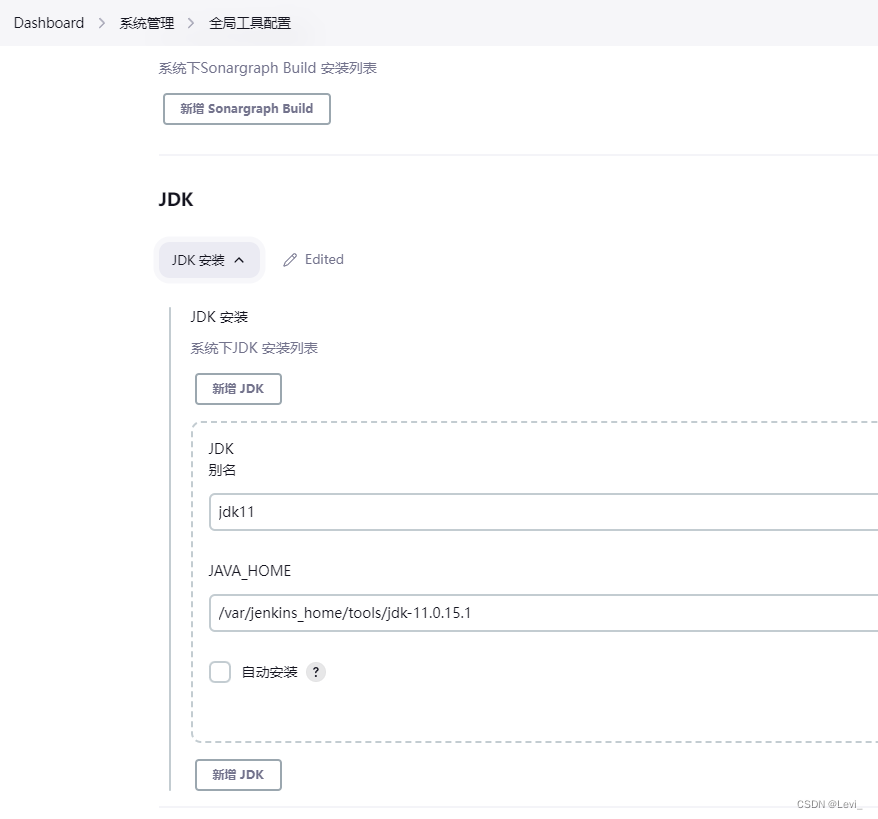Screen dimensions: 878x819
Task: Click the JDK section heading
Action: [176, 199]
